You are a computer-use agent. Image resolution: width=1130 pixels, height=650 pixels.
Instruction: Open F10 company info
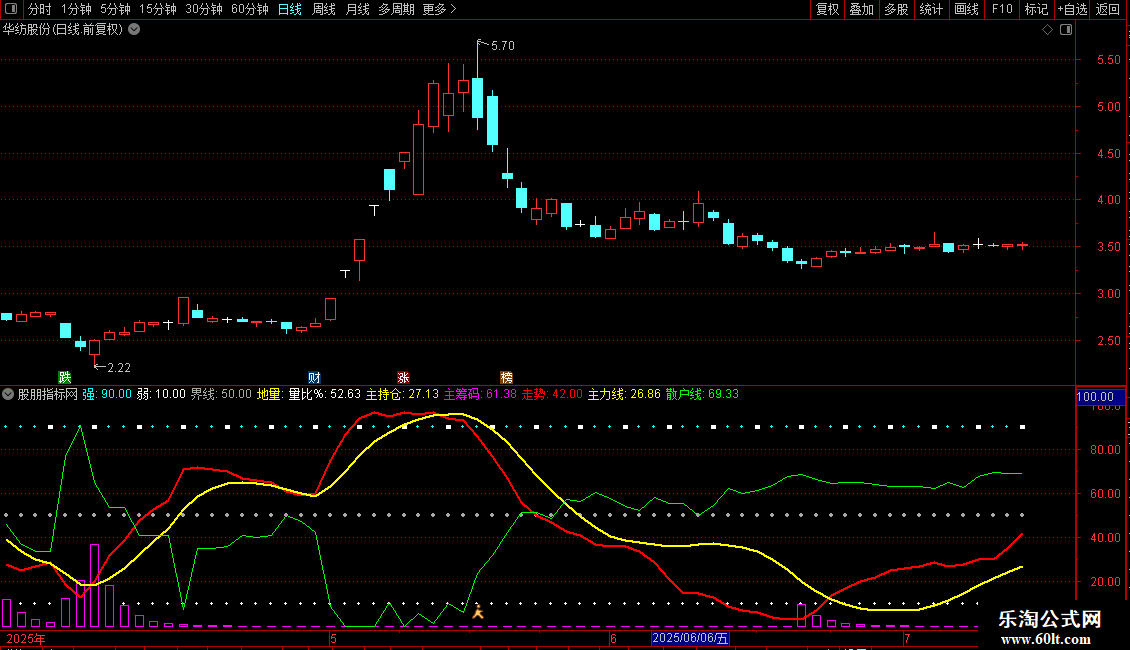pos(1002,9)
